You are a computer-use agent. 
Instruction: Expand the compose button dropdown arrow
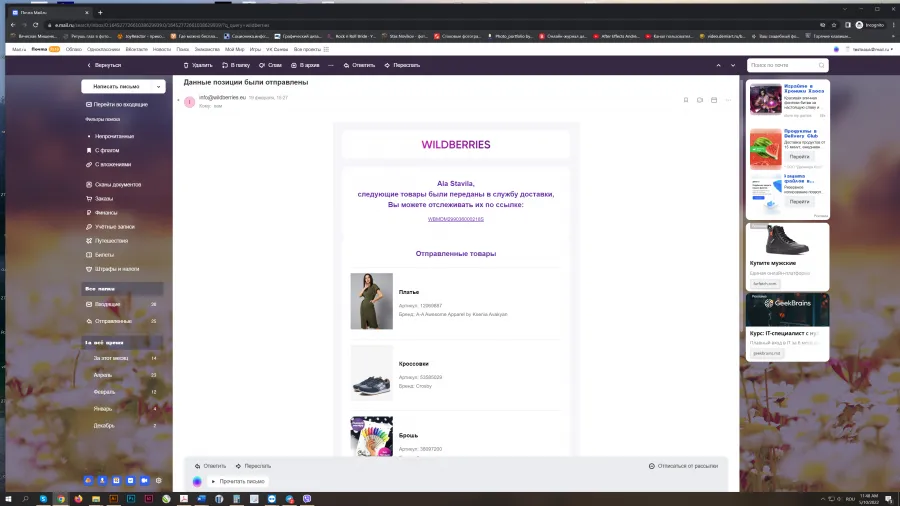158,87
